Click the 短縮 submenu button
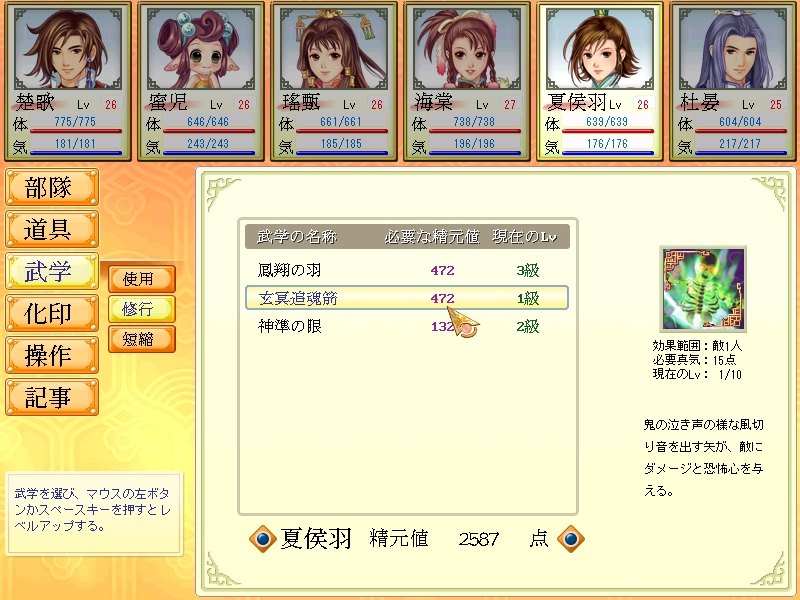Viewport: 800px width, 600px height. [x=142, y=339]
